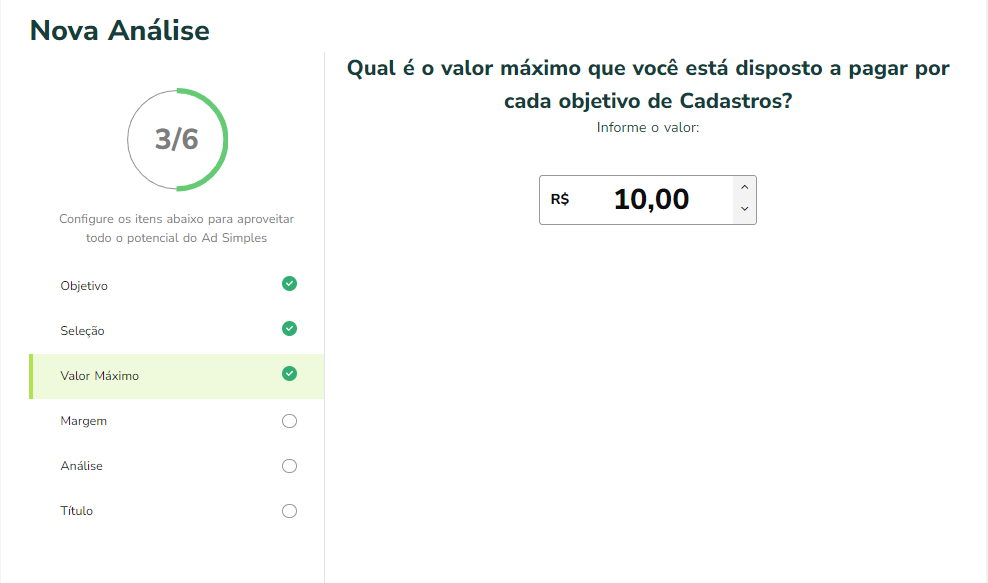
Task: Click the Nova Análise heading
Action: 120,30
